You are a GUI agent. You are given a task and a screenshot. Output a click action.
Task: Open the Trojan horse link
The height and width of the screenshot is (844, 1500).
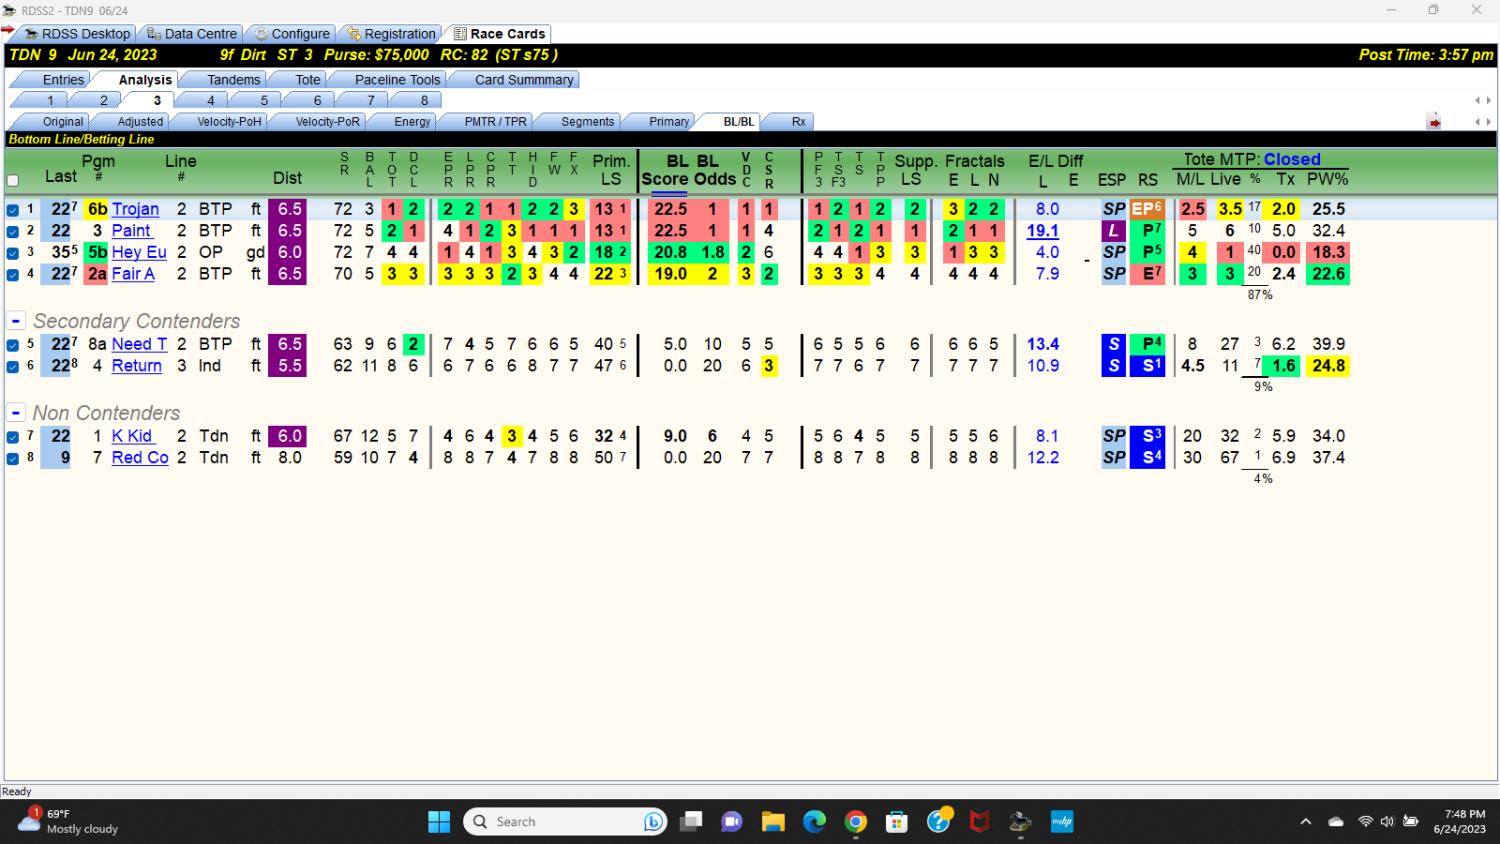(x=135, y=209)
